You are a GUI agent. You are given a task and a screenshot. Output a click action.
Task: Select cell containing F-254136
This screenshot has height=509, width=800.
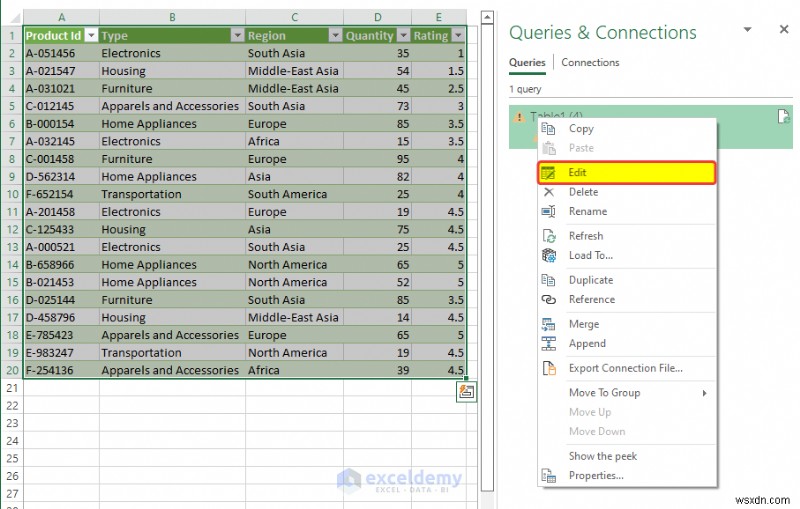tap(61, 371)
